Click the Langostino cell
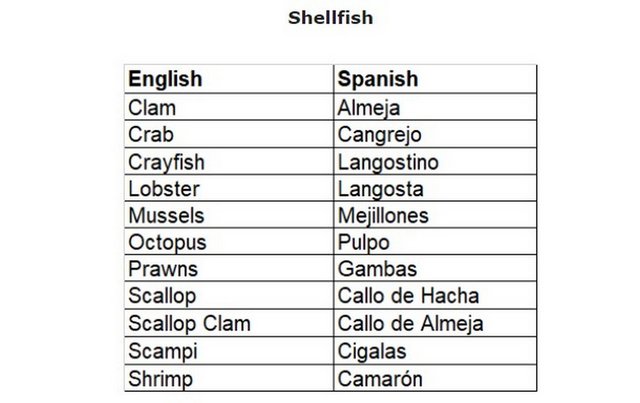This screenshot has height=403, width=640. [388, 162]
